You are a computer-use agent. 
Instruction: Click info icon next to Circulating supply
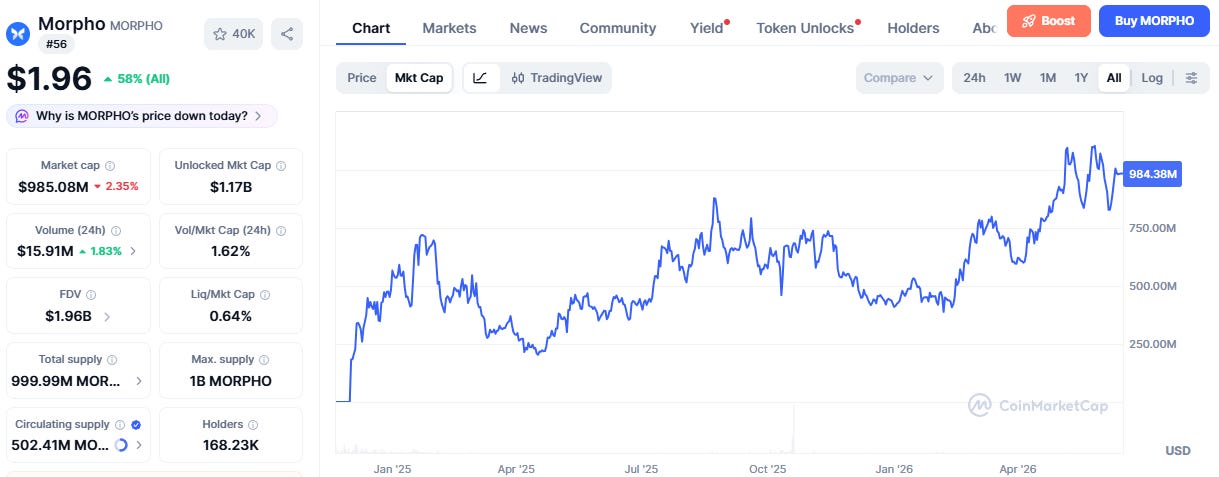coord(120,425)
